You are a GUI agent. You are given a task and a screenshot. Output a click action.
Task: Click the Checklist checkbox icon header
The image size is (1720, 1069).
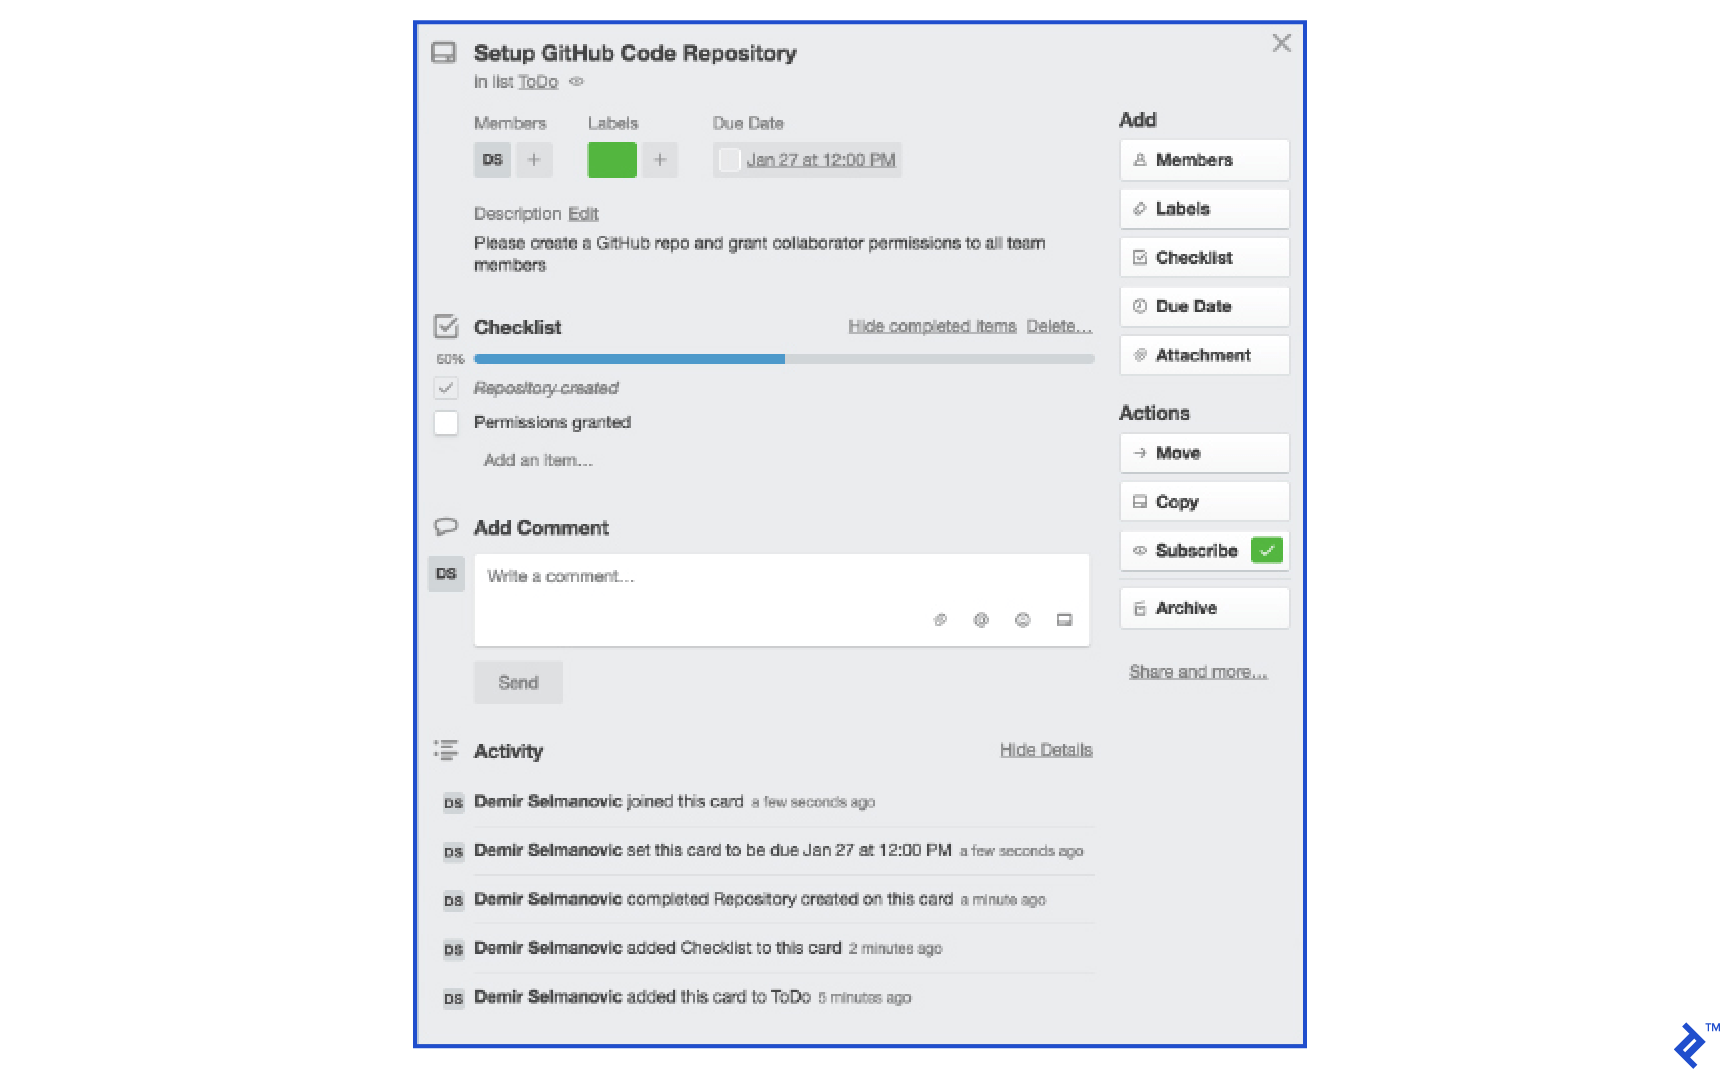[446, 325]
